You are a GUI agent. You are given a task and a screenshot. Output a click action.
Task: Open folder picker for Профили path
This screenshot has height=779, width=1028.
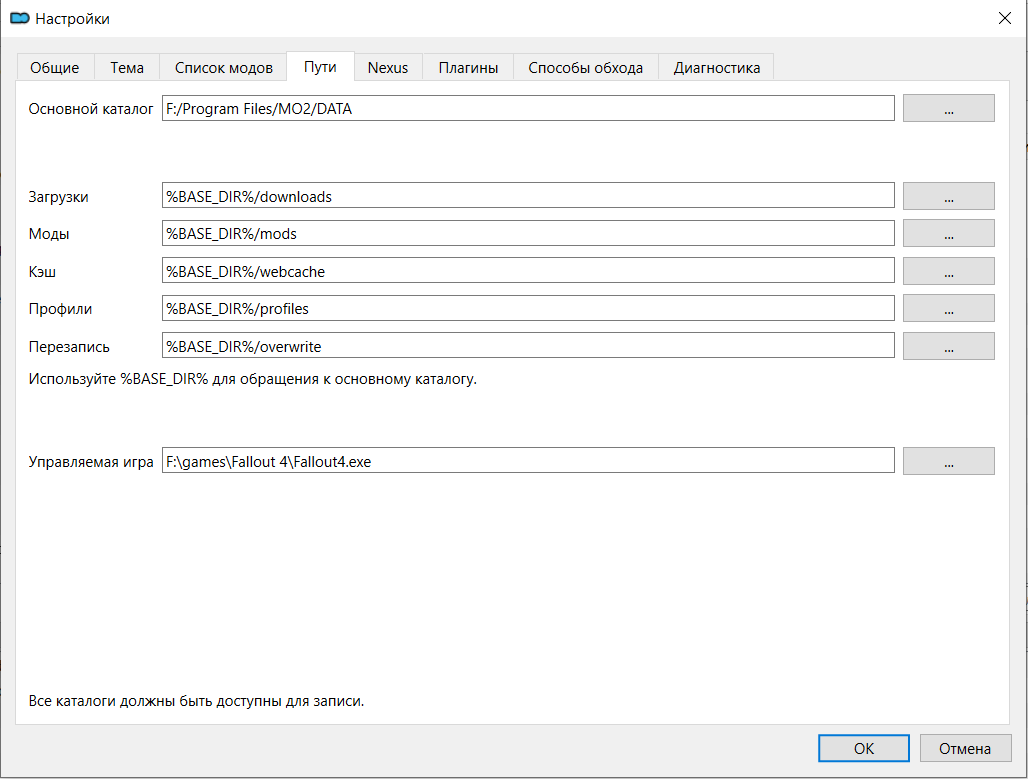click(948, 308)
